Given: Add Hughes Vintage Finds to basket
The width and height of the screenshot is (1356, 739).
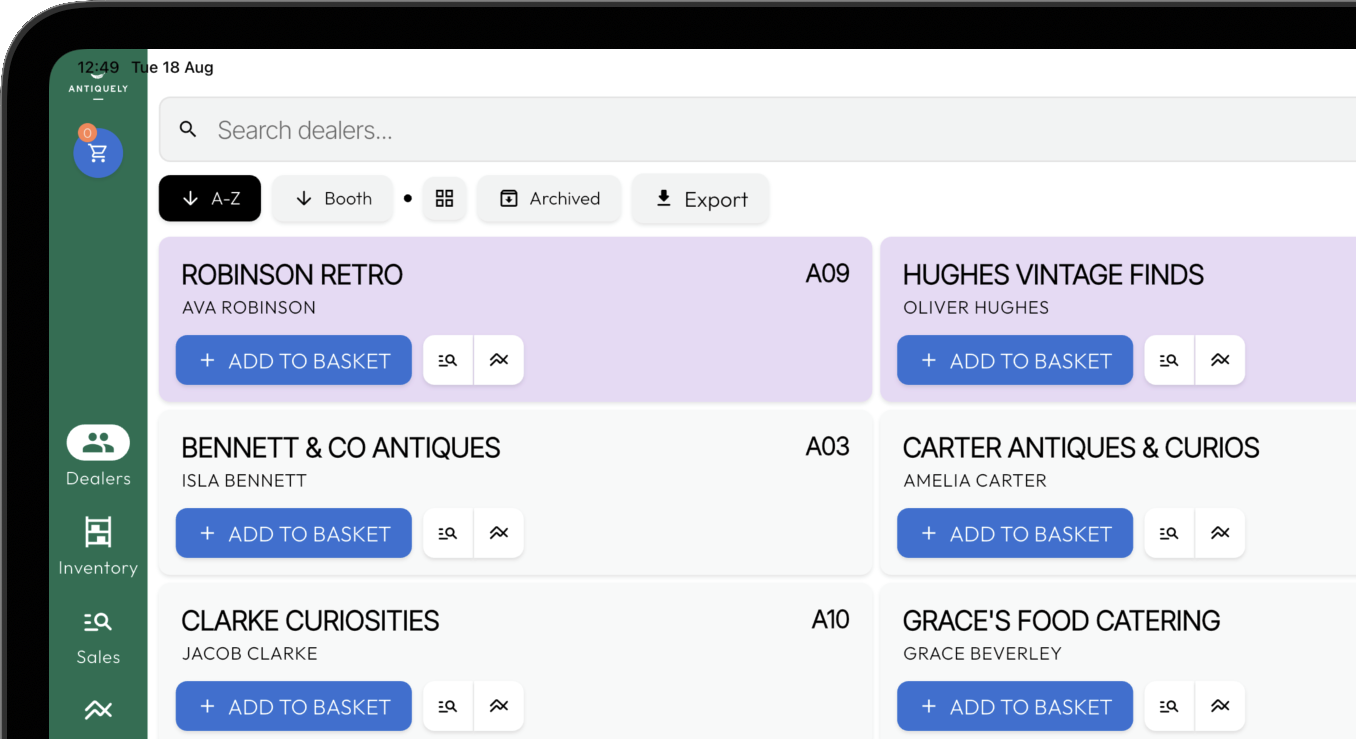Looking at the screenshot, I should 1015,360.
